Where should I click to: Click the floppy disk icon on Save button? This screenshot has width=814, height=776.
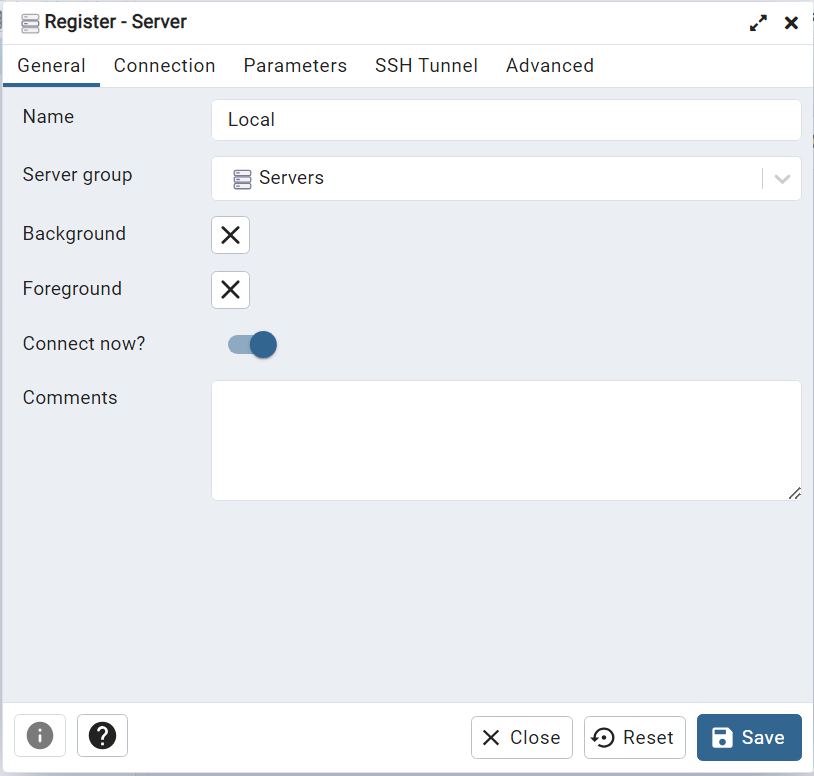coord(722,737)
